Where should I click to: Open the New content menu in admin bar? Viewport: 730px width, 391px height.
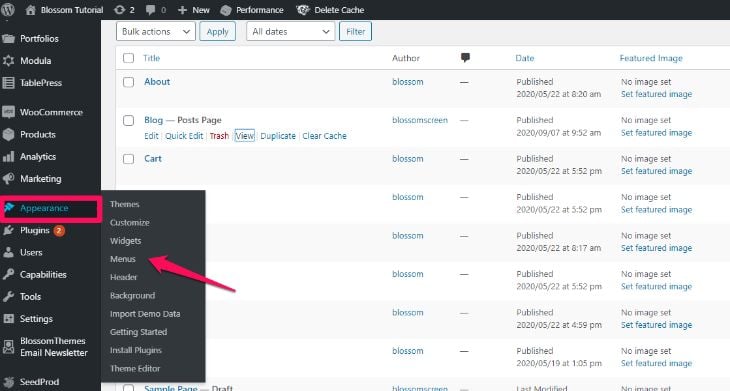[194, 10]
